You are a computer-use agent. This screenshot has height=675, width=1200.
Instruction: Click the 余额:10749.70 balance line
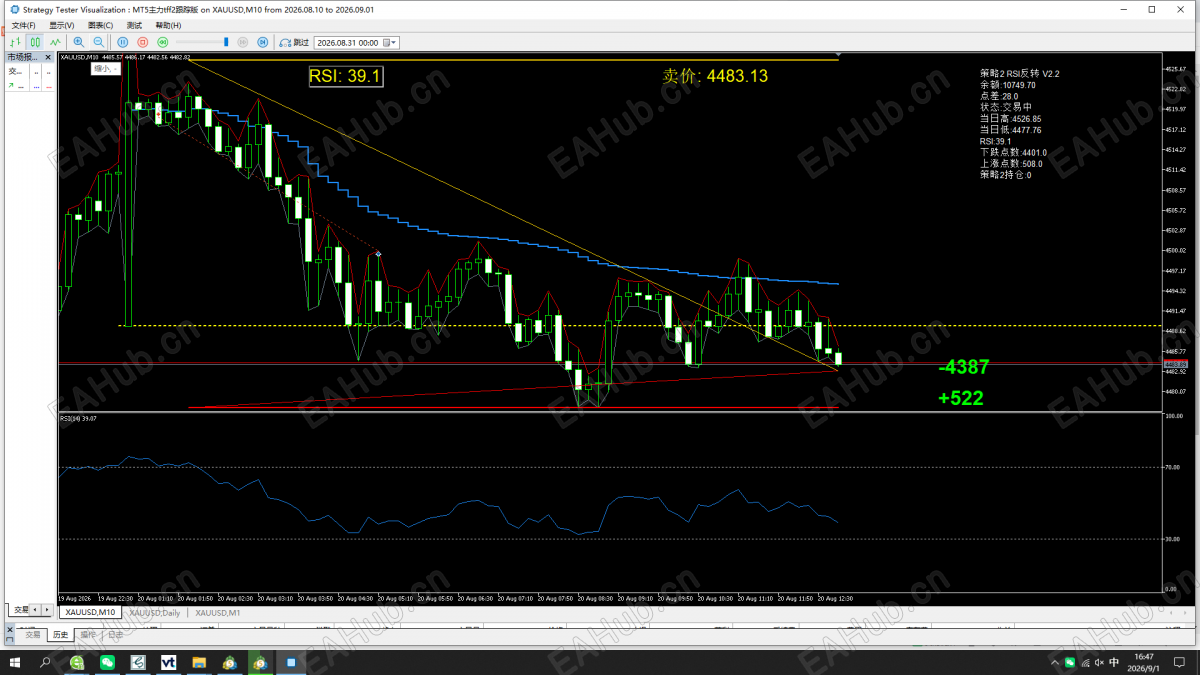(x=1008, y=85)
